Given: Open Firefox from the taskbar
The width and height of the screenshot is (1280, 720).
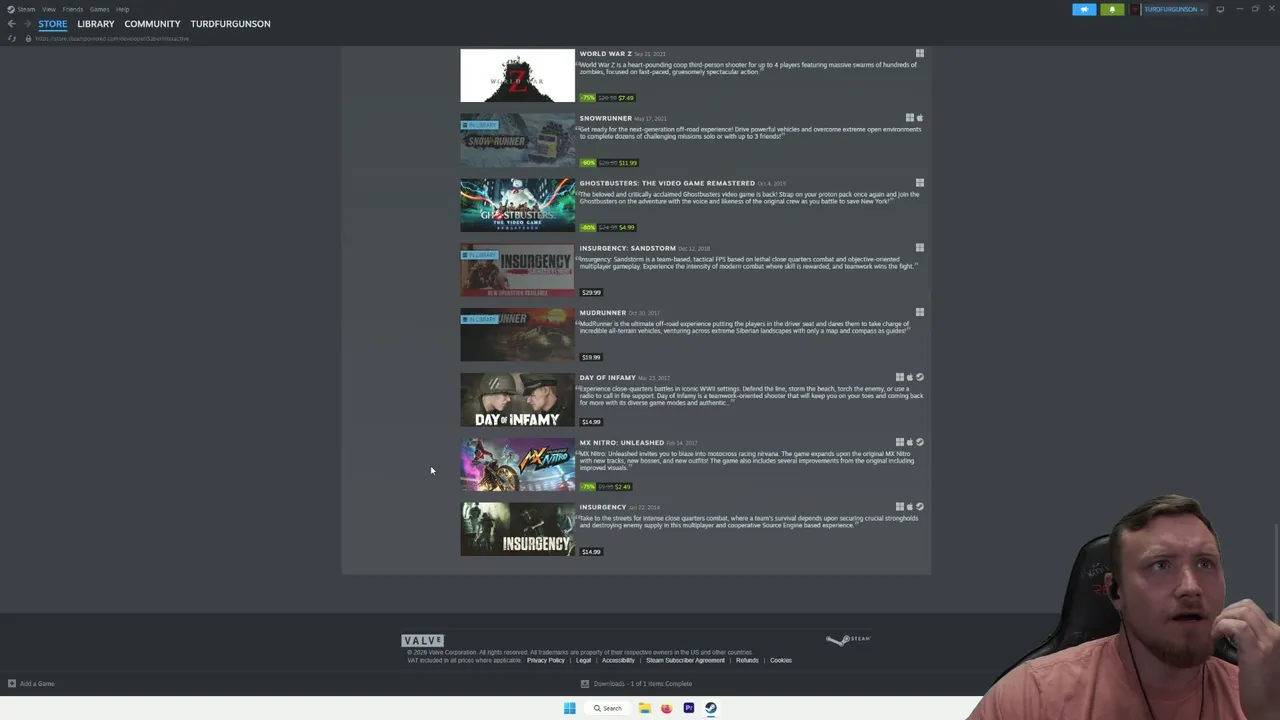Looking at the screenshot, I should [666, 708].
